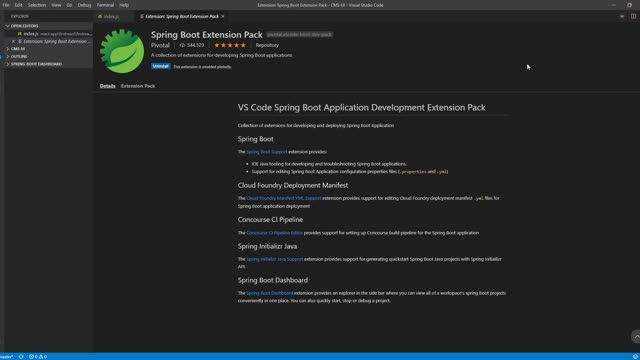640x360 pixels.
Task: Open the Cloud Foundry Manifest YML Support link
Action: (284, 198)
